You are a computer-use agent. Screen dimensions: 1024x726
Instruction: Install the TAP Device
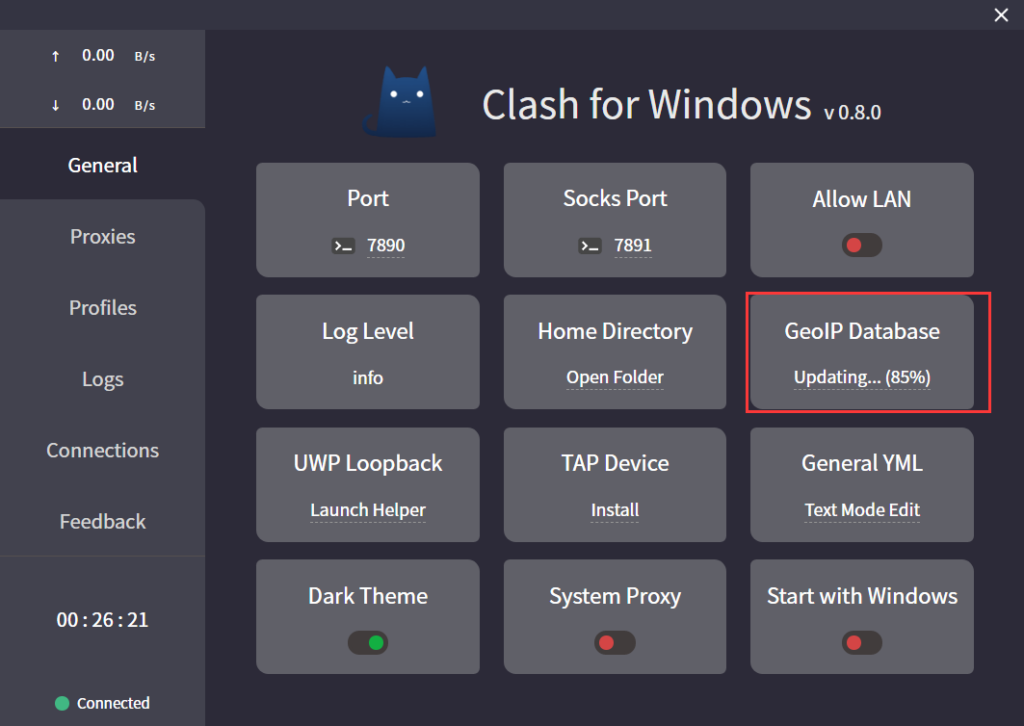click(x=614, y=509)
